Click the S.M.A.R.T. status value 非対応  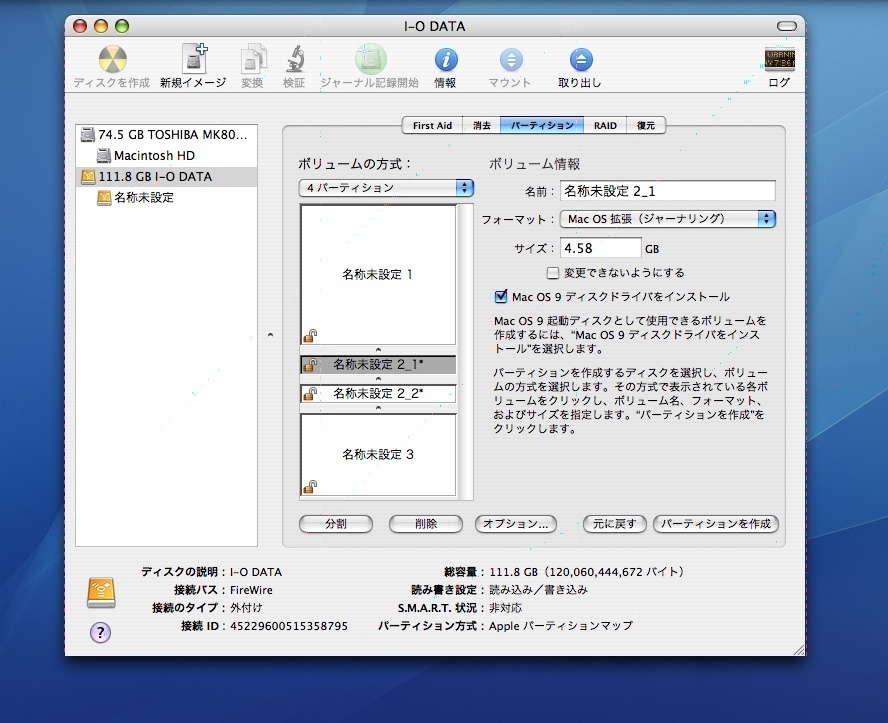tap(506, 608)
